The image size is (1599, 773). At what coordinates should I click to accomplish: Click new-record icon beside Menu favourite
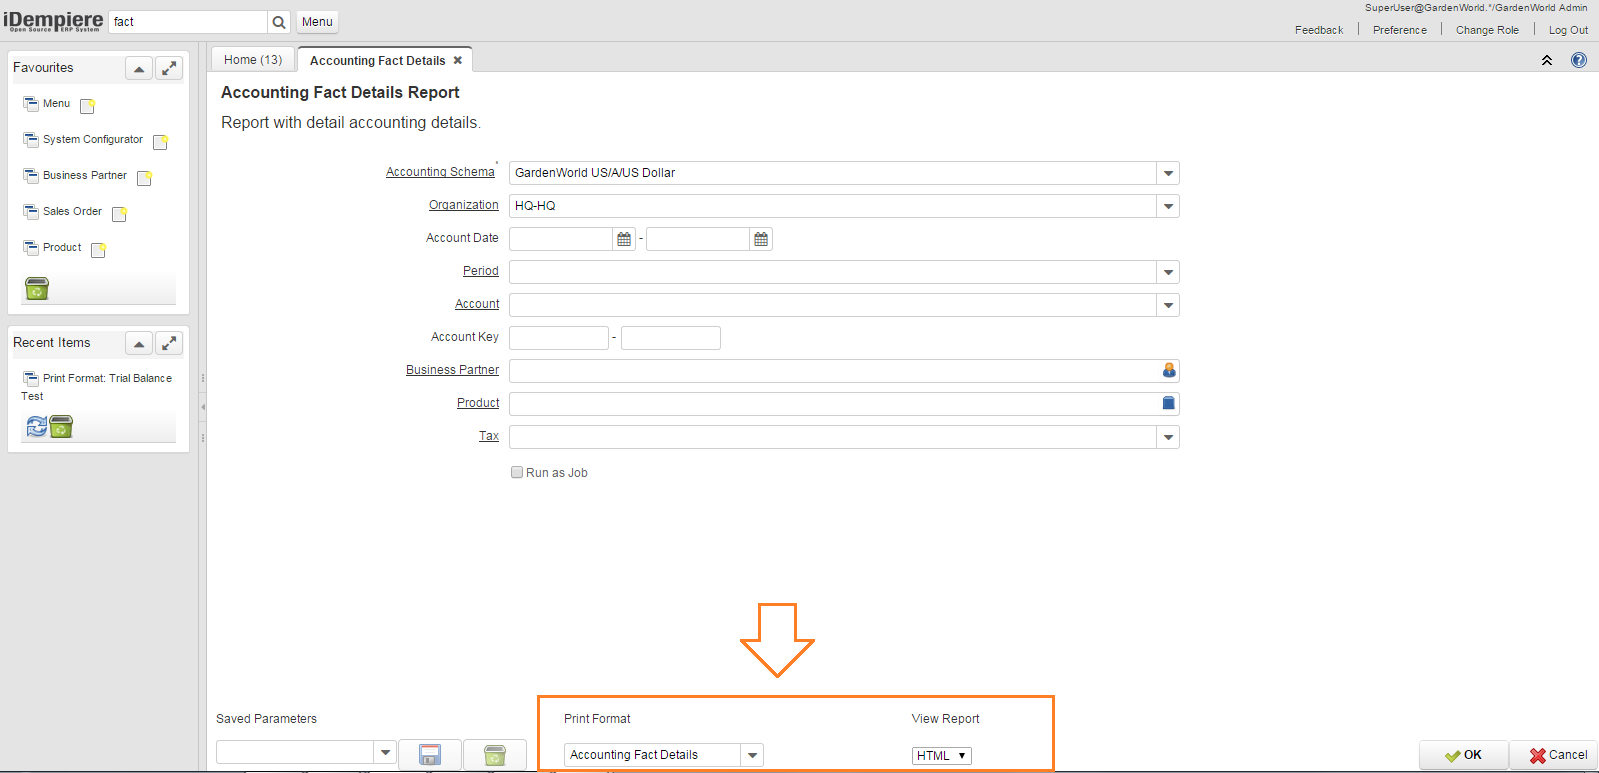(x=87, y=106)
